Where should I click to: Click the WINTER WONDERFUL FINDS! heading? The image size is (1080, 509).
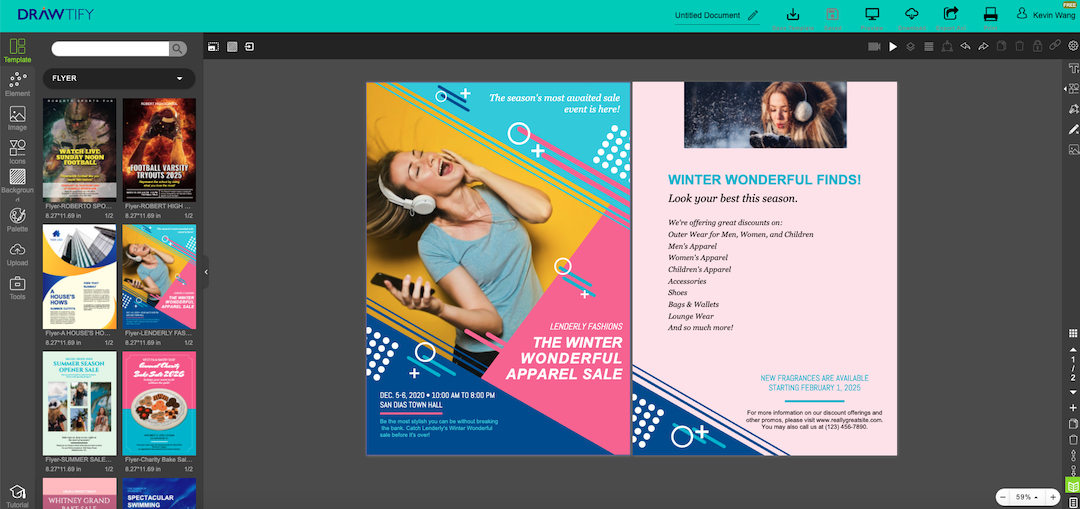765,180
